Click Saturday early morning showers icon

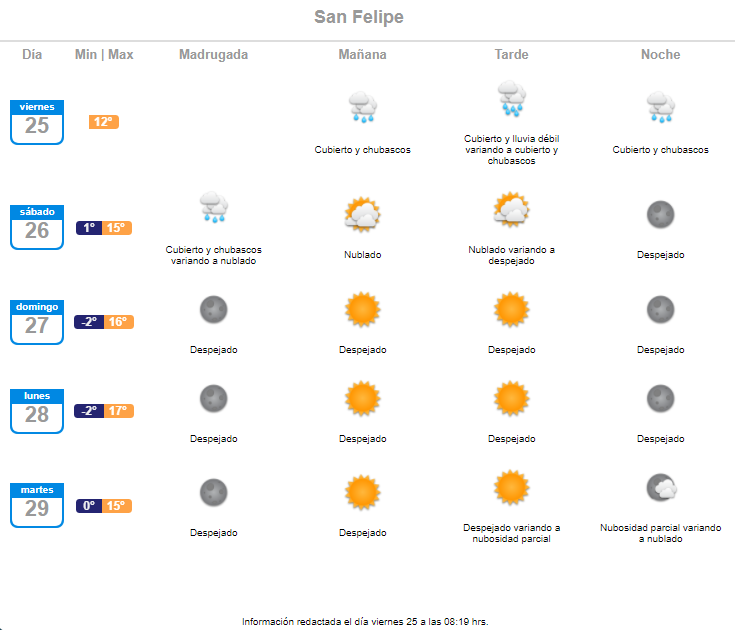tap(214, 207)
